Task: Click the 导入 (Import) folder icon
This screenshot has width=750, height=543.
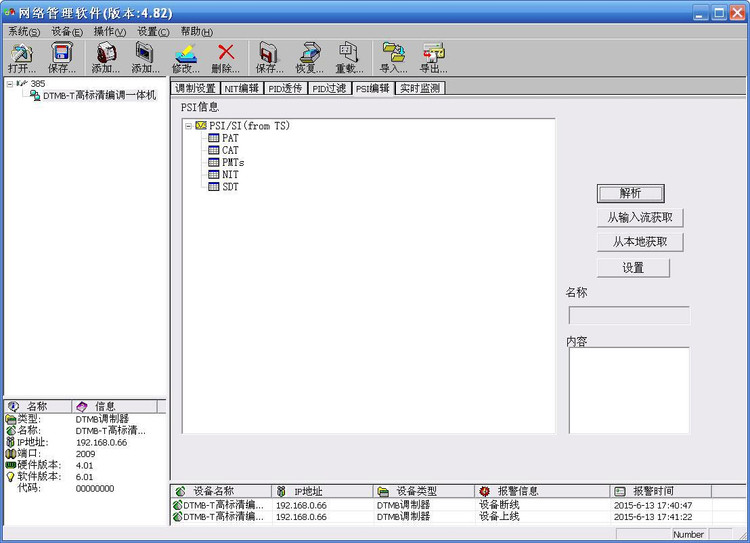Action: (394, 57)
